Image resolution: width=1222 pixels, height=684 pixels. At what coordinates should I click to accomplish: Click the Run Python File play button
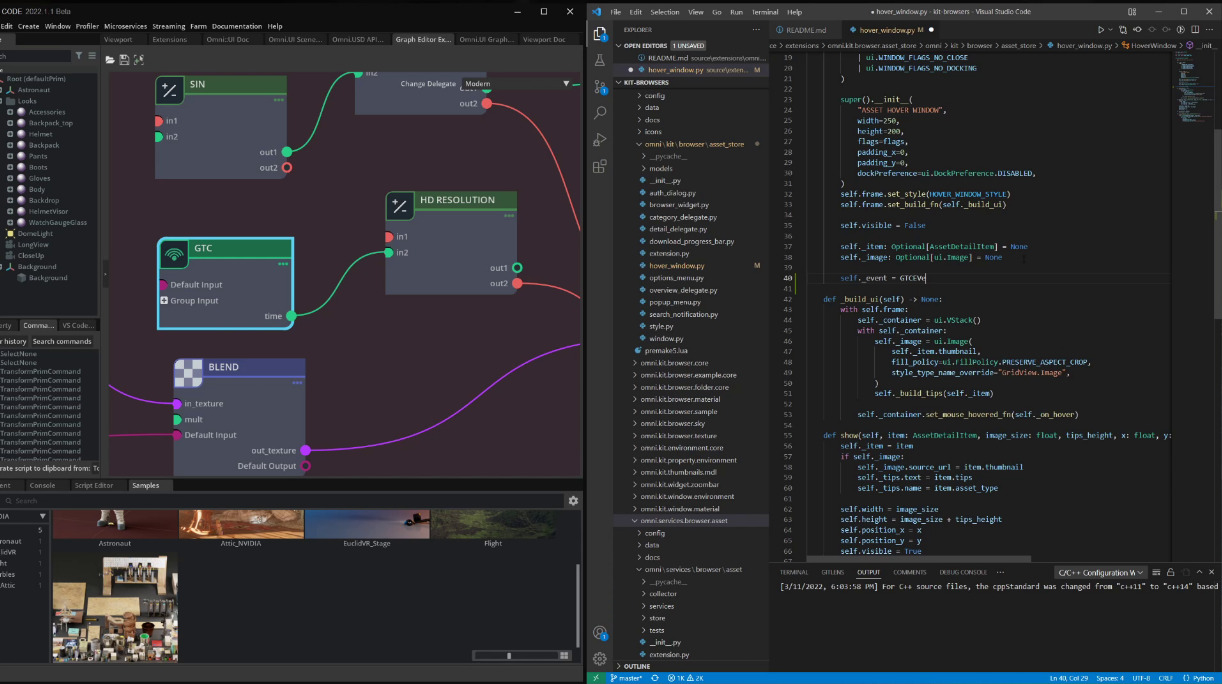1101,30
